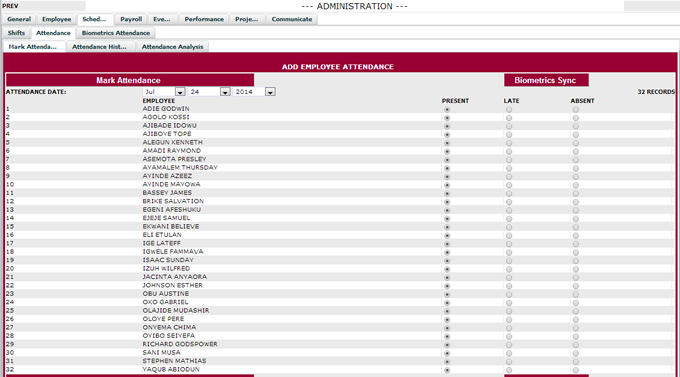Open the Performance tab
This screenshot has height=377, width=680.
point(204,19)
